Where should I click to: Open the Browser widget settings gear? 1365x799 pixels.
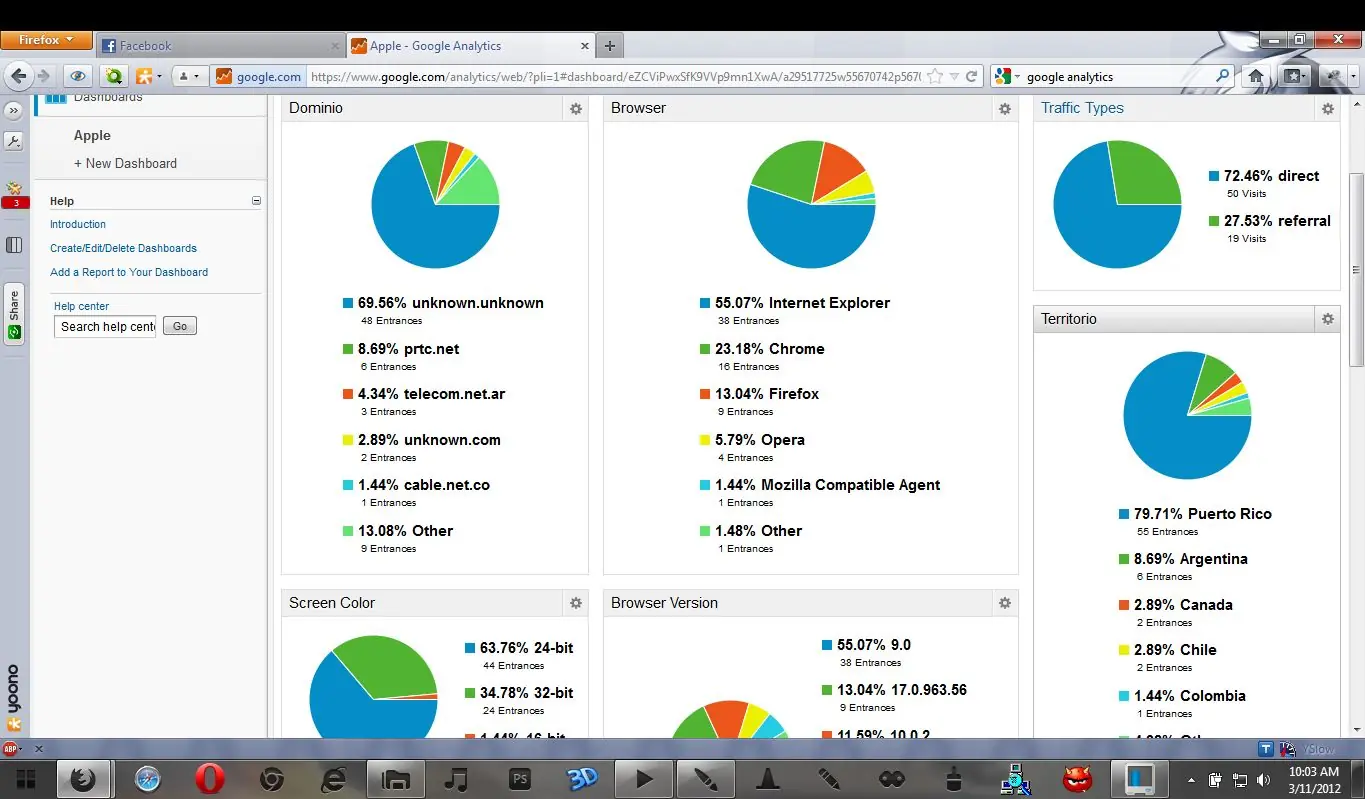pos(1005,109)
